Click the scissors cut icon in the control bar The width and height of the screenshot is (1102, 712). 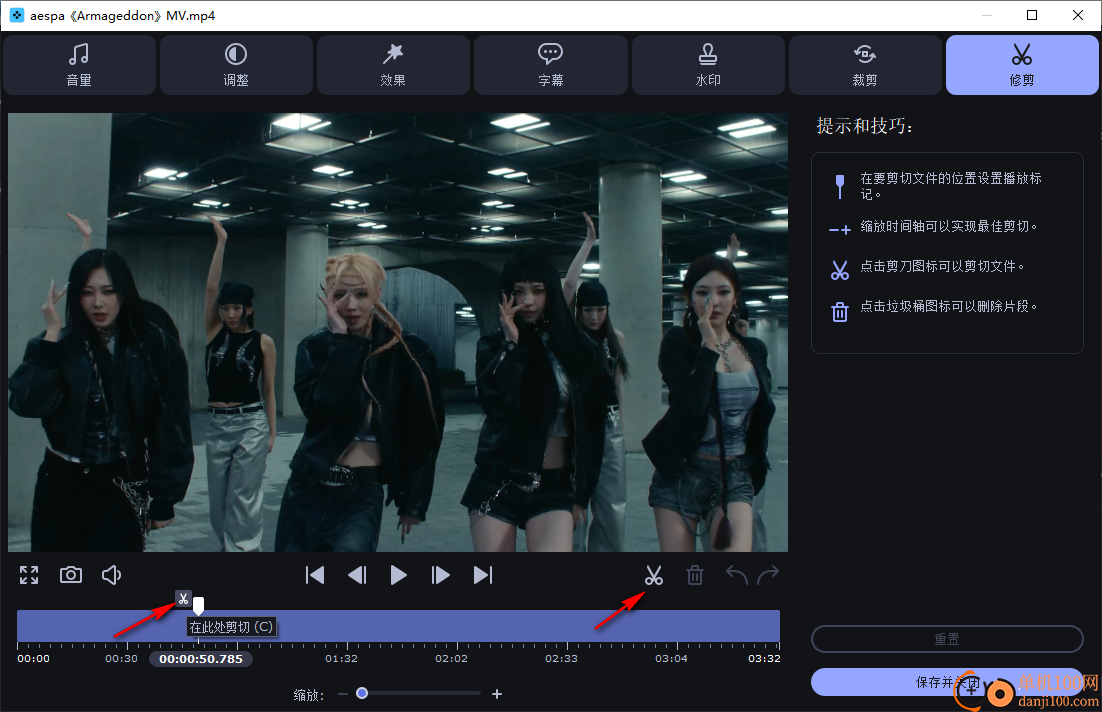pos(654,576)
